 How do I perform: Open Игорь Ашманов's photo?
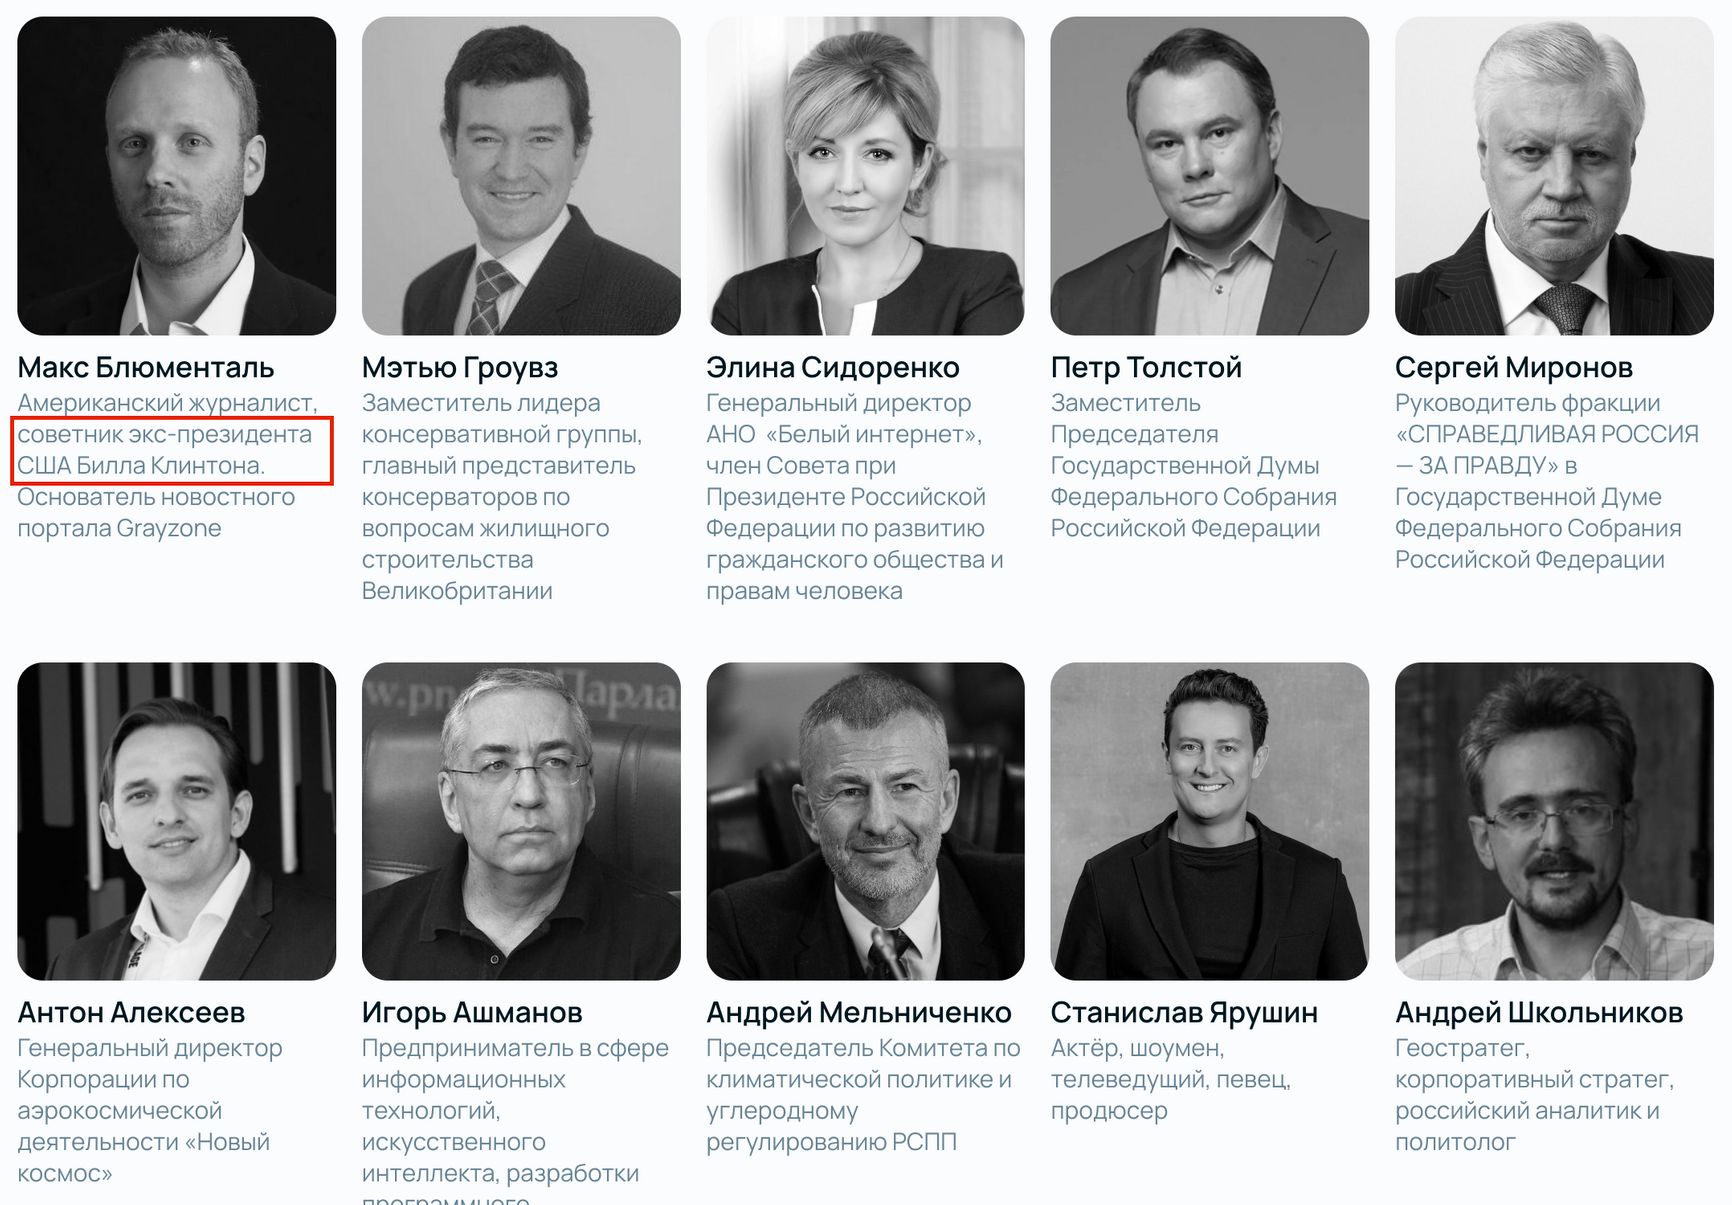tap(521, 821)
